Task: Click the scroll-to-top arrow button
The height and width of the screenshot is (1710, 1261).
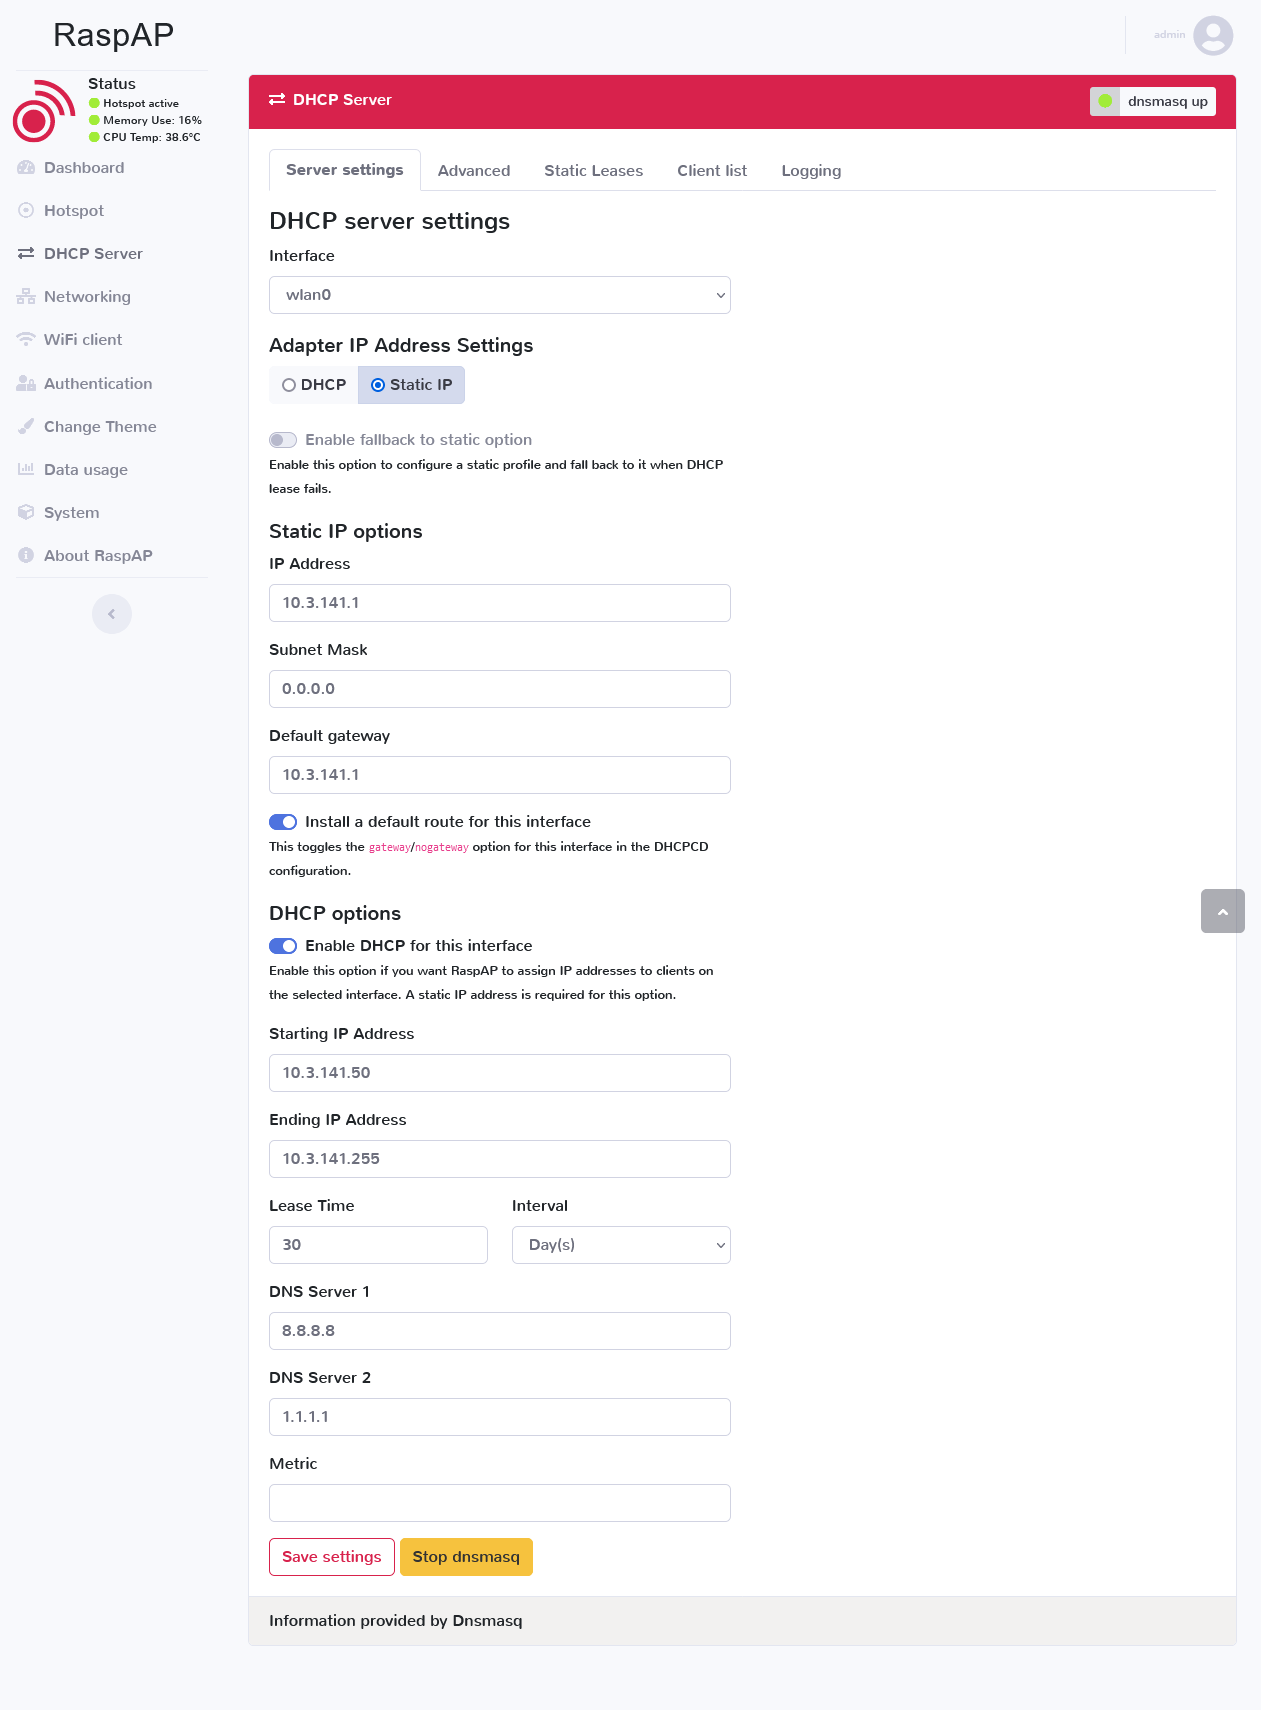Action: coord(1222,911)
